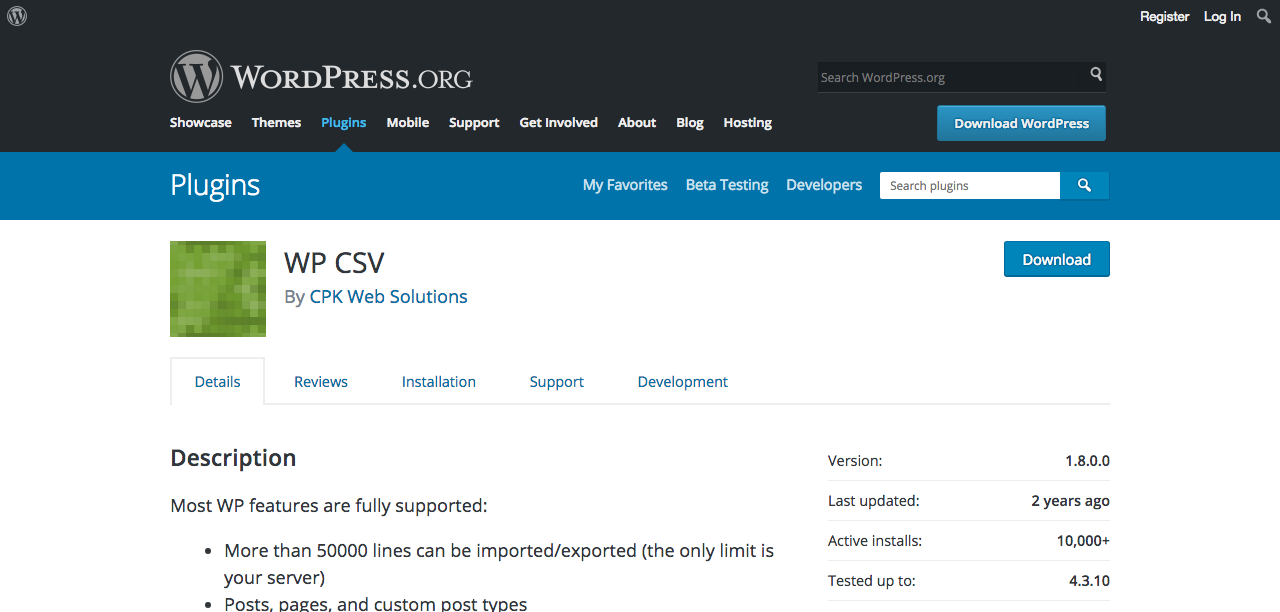Click the Register link

pos(1165,16)
